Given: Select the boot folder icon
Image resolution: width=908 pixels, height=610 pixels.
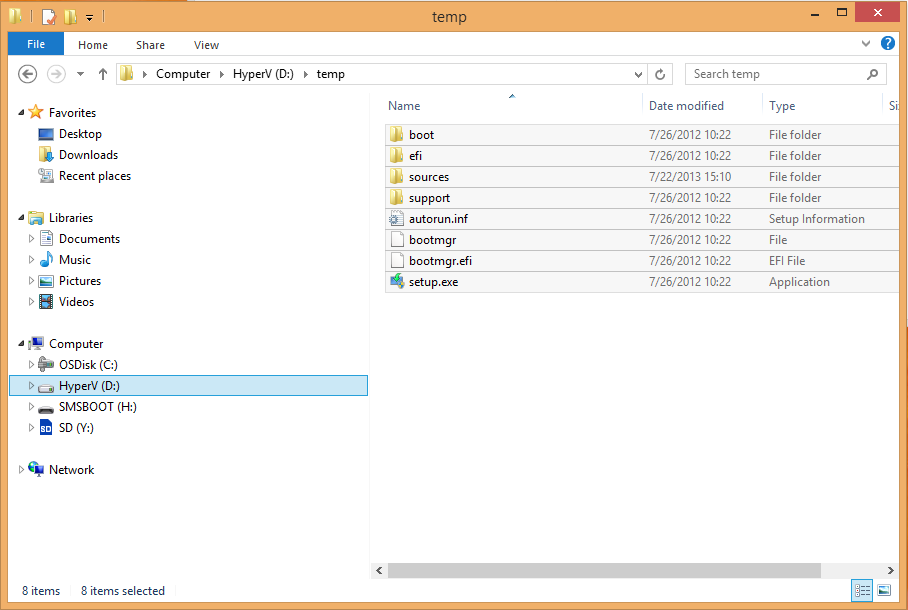Looking at the screenshot, I should (397, 134).
